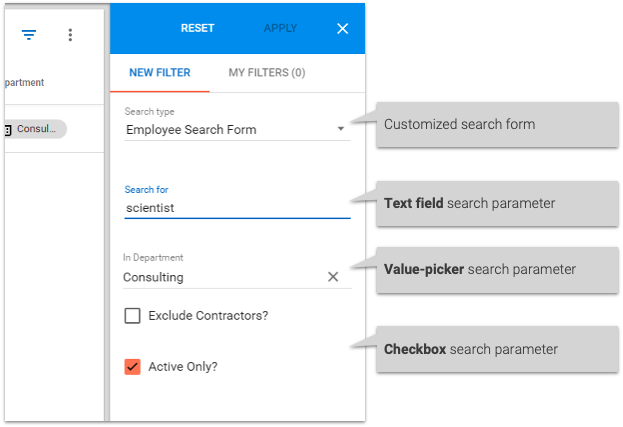Click the Search type field label
This screenshot has width=623, height=427.
[x=149, y=112]
